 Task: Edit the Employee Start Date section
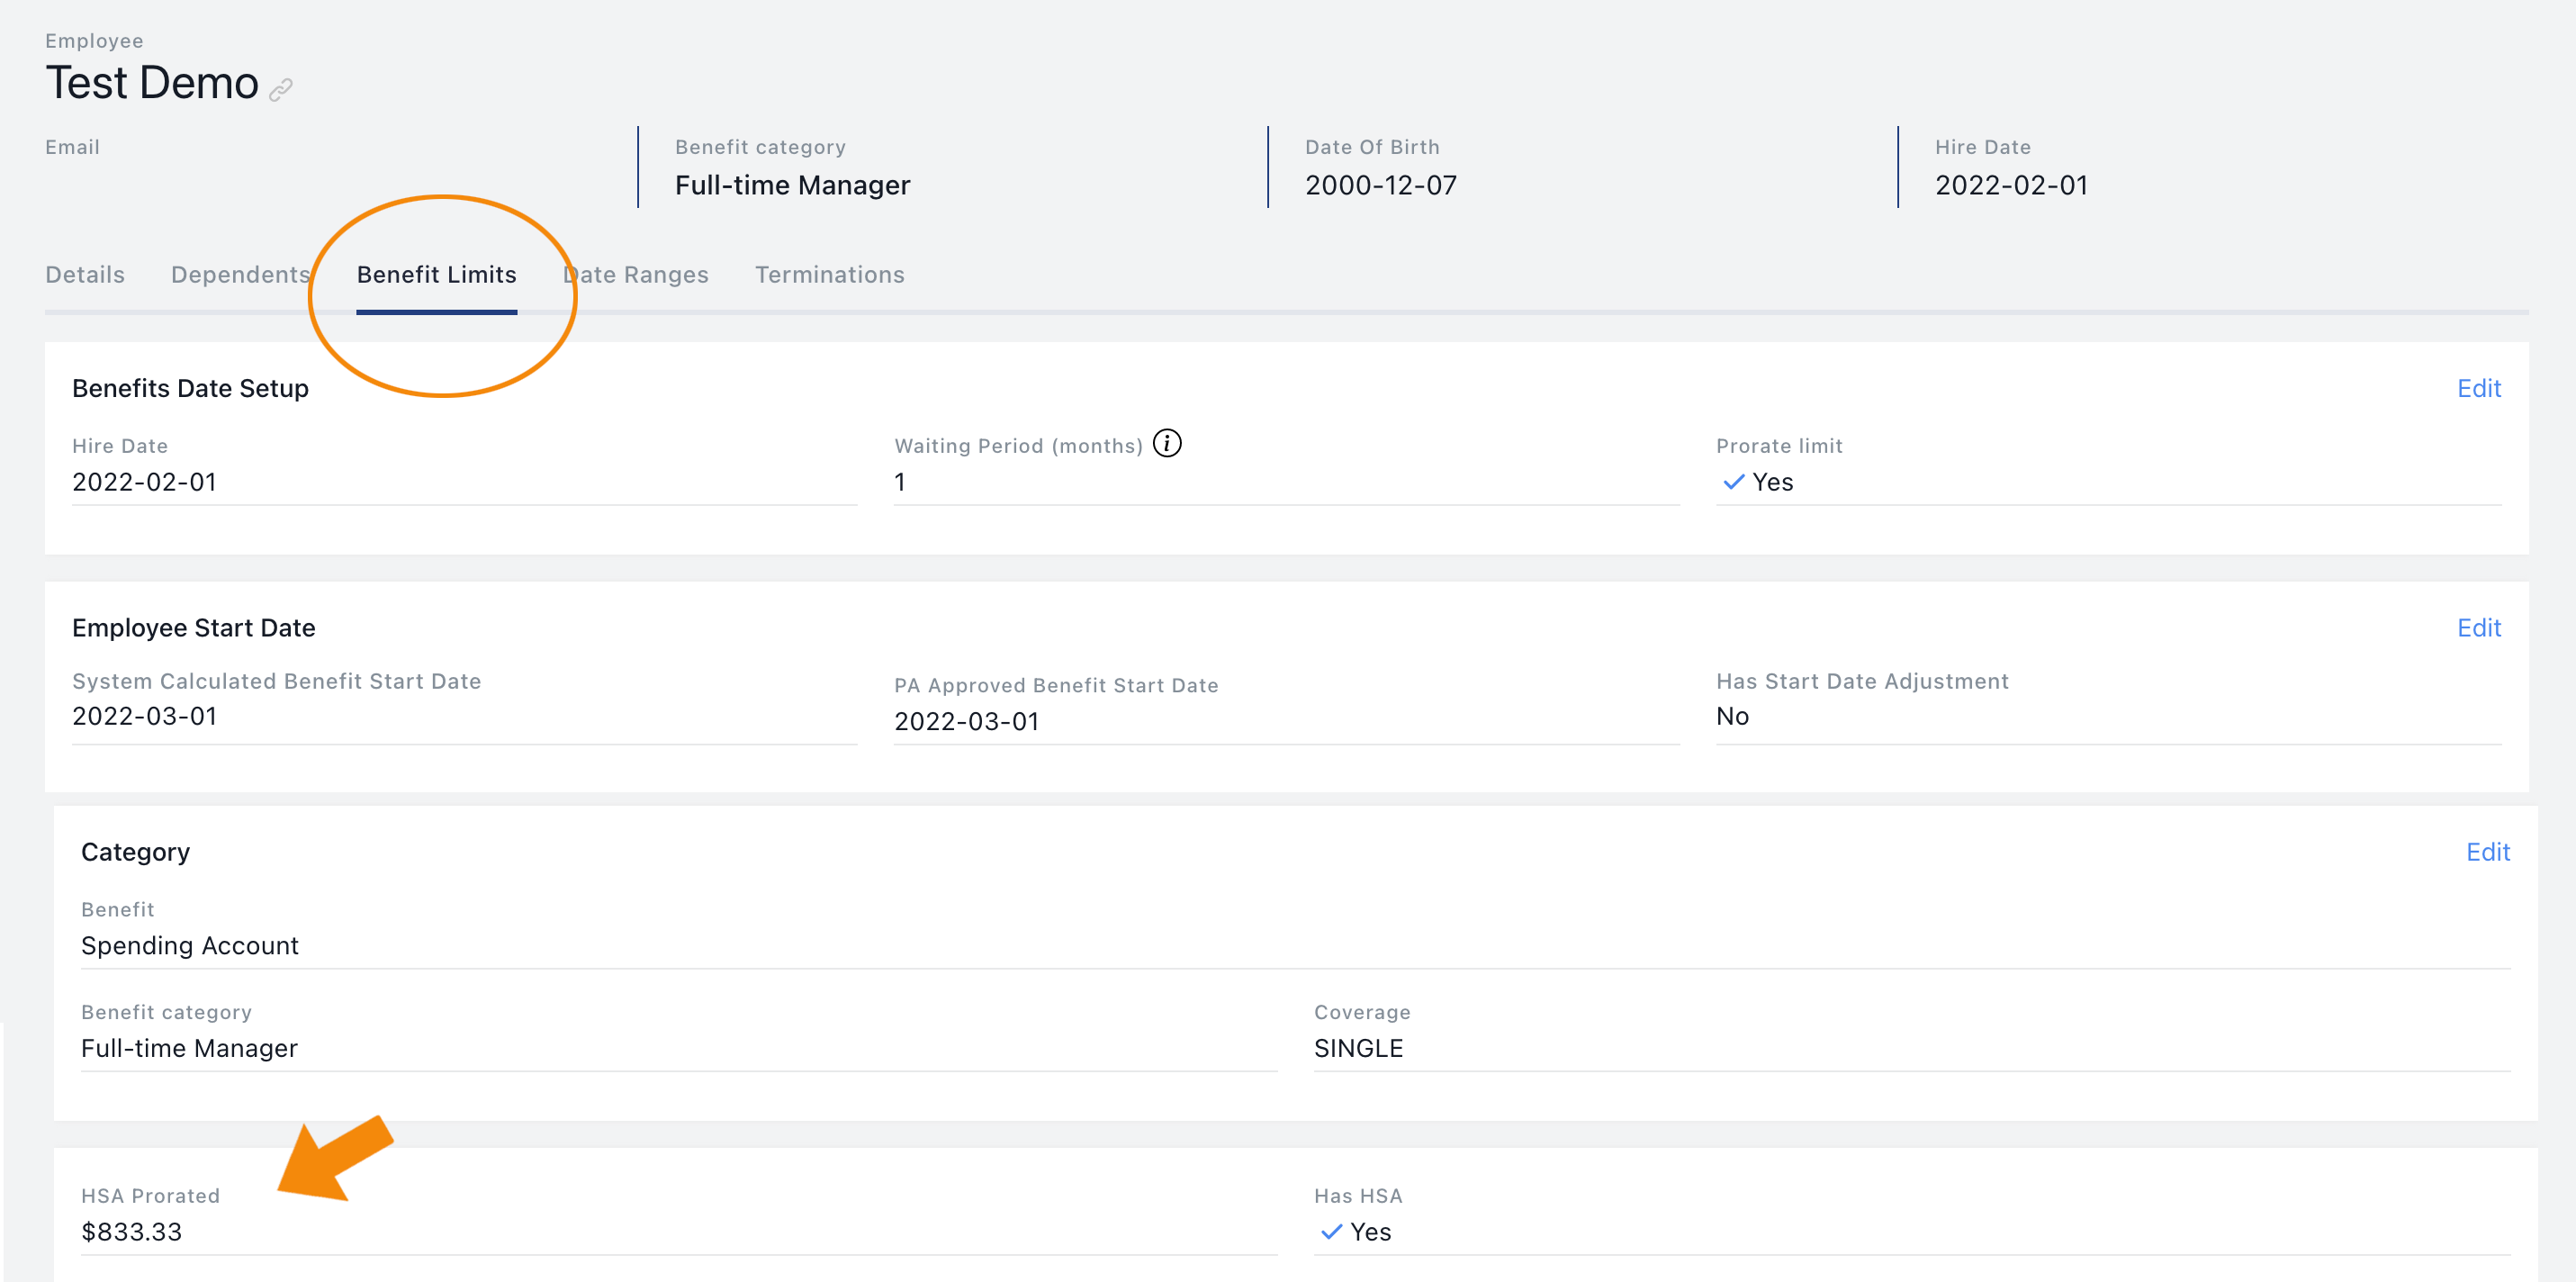point(2479,628)
